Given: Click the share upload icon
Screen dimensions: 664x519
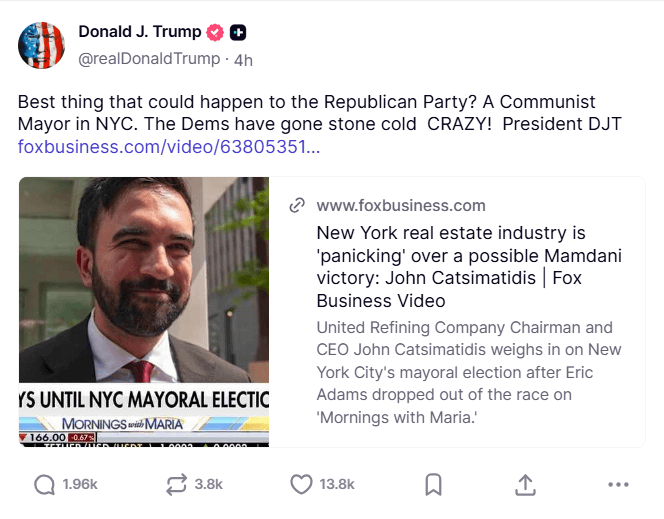Looking at the screenshot, I should click(x=525, y=484).
